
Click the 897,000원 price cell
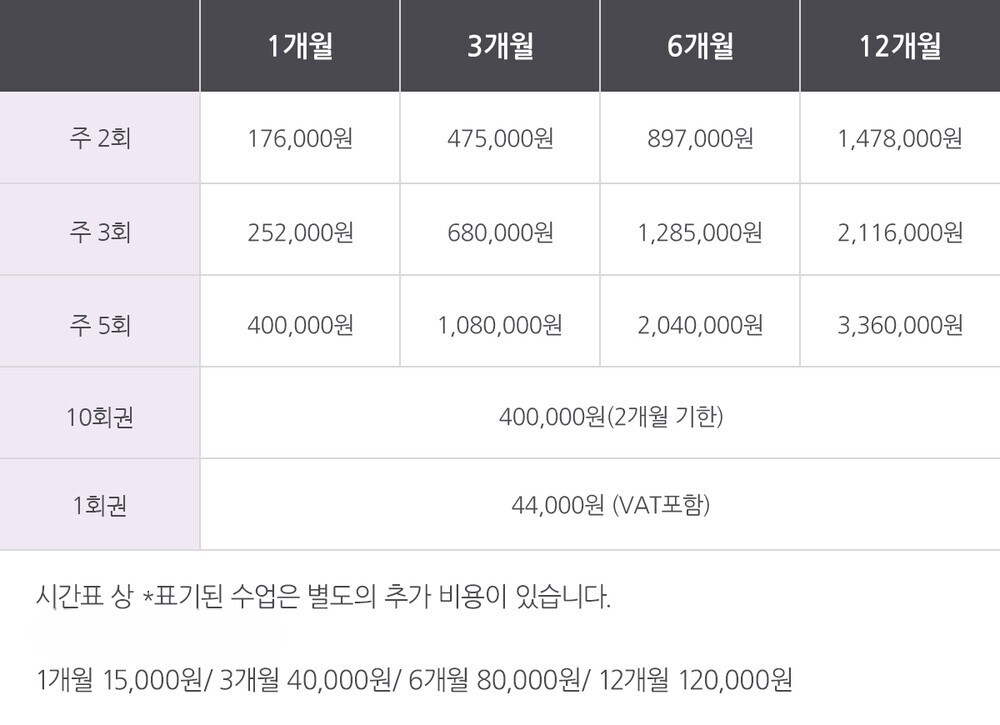[x=700, y=138]
